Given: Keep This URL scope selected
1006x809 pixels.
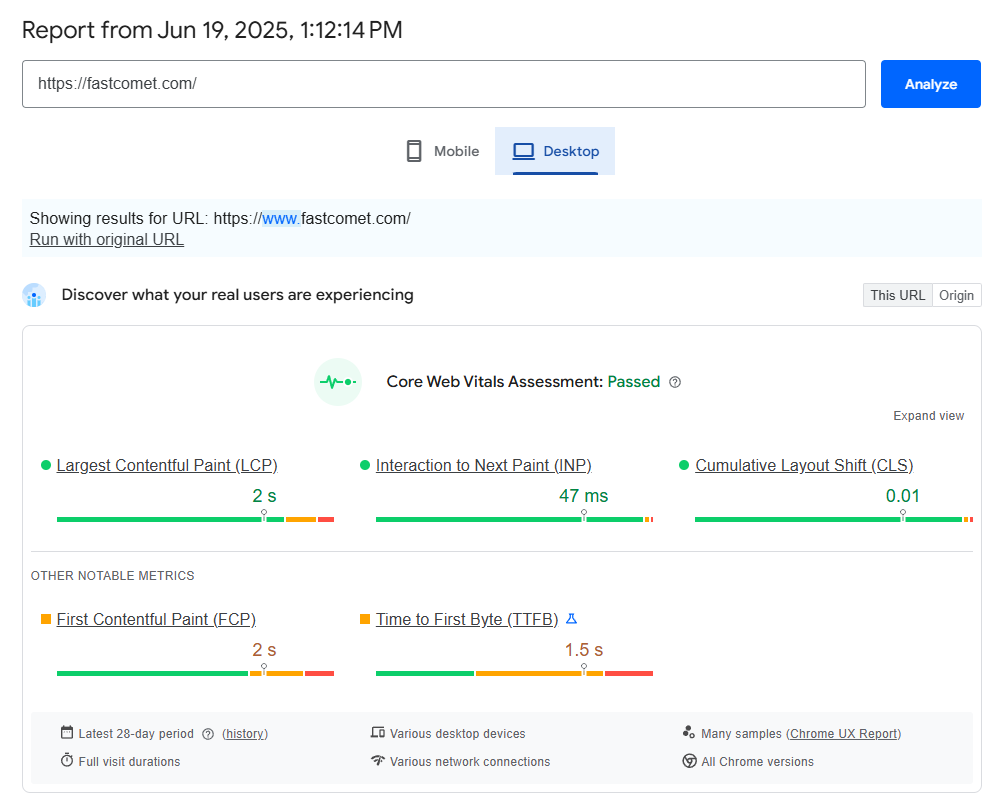Looking at the screenshot, I should tap(897, 294).
